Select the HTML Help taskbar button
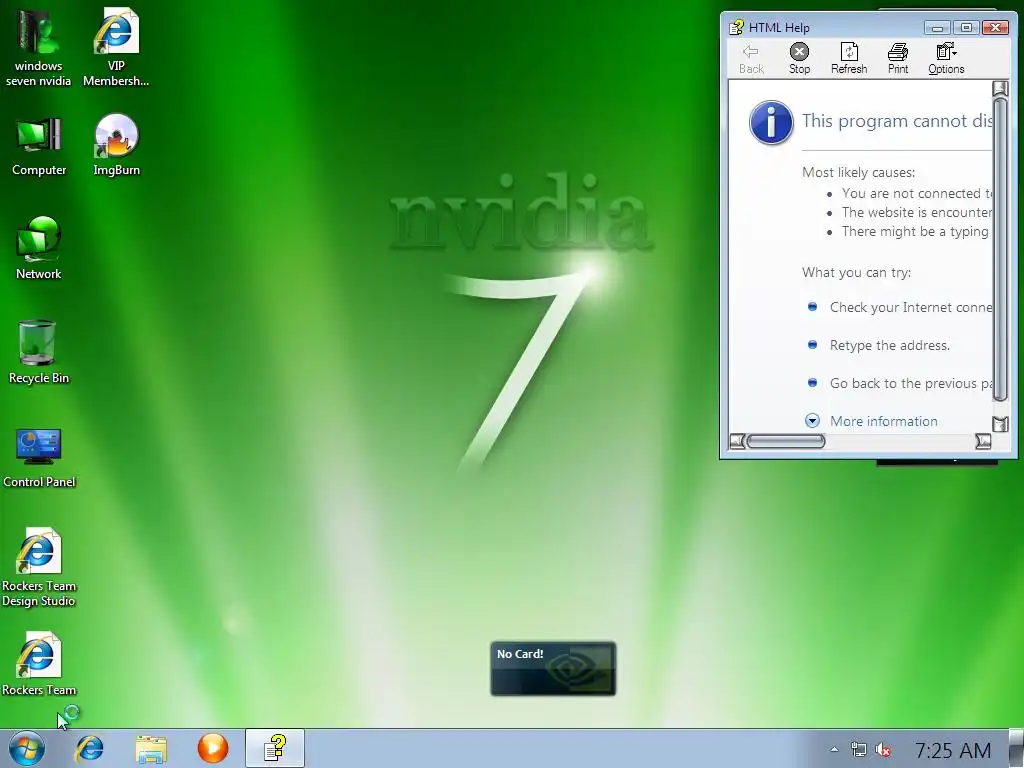Image resolution: width=1024 pixels, height=768 pixels. click(275, 748)
